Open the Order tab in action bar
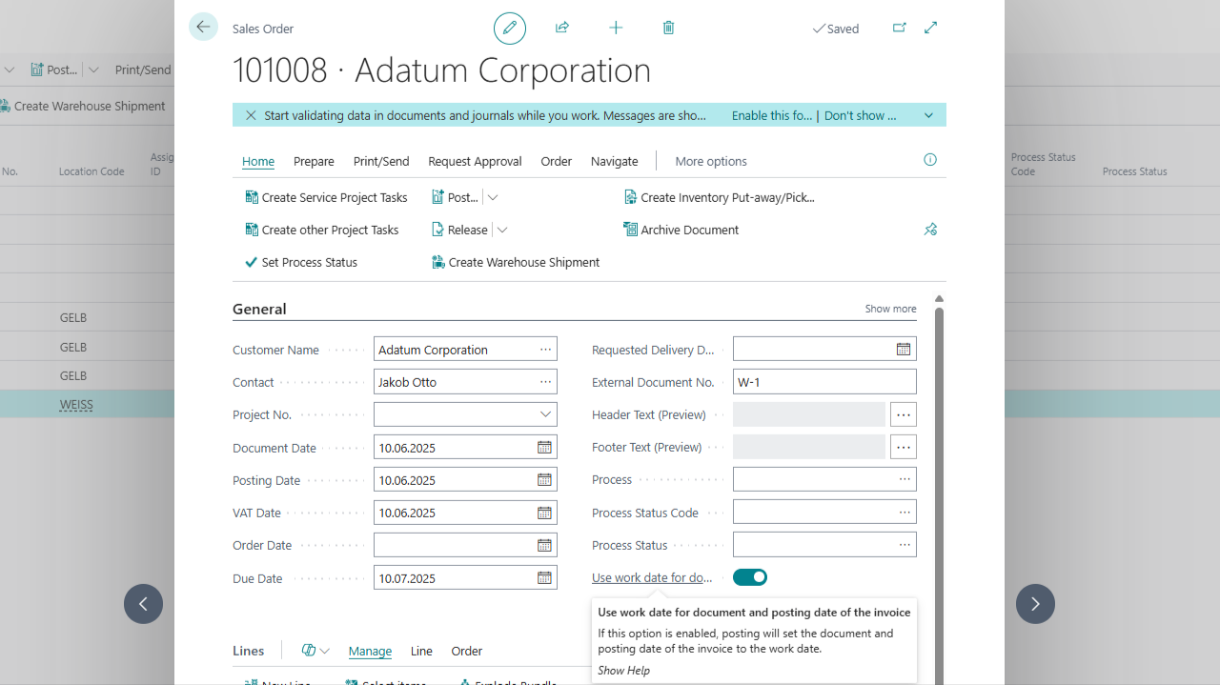Viewport: 1220px width, 685px height. [556, 161]
